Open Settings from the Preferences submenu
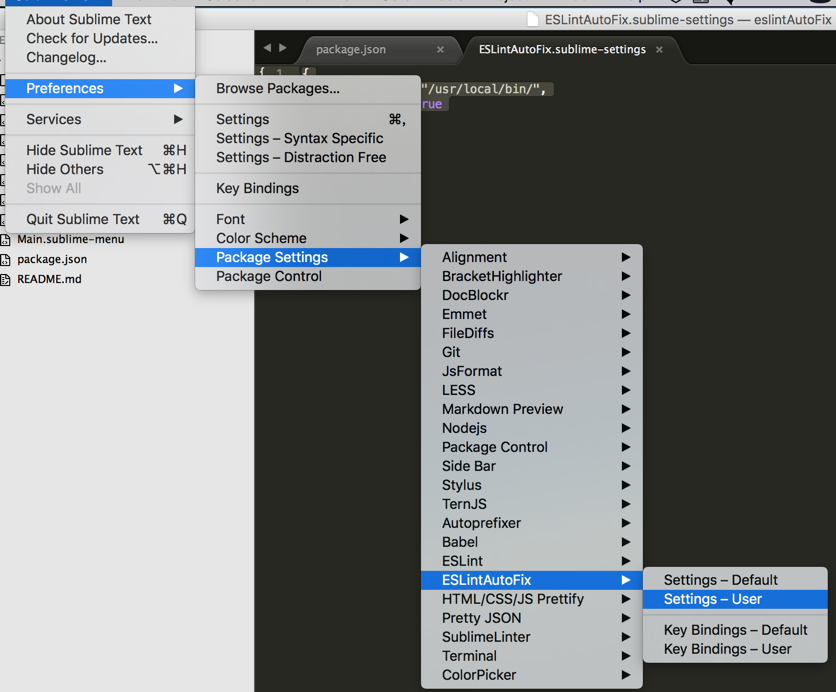836x692 pixels. click(x=308, y=119)
